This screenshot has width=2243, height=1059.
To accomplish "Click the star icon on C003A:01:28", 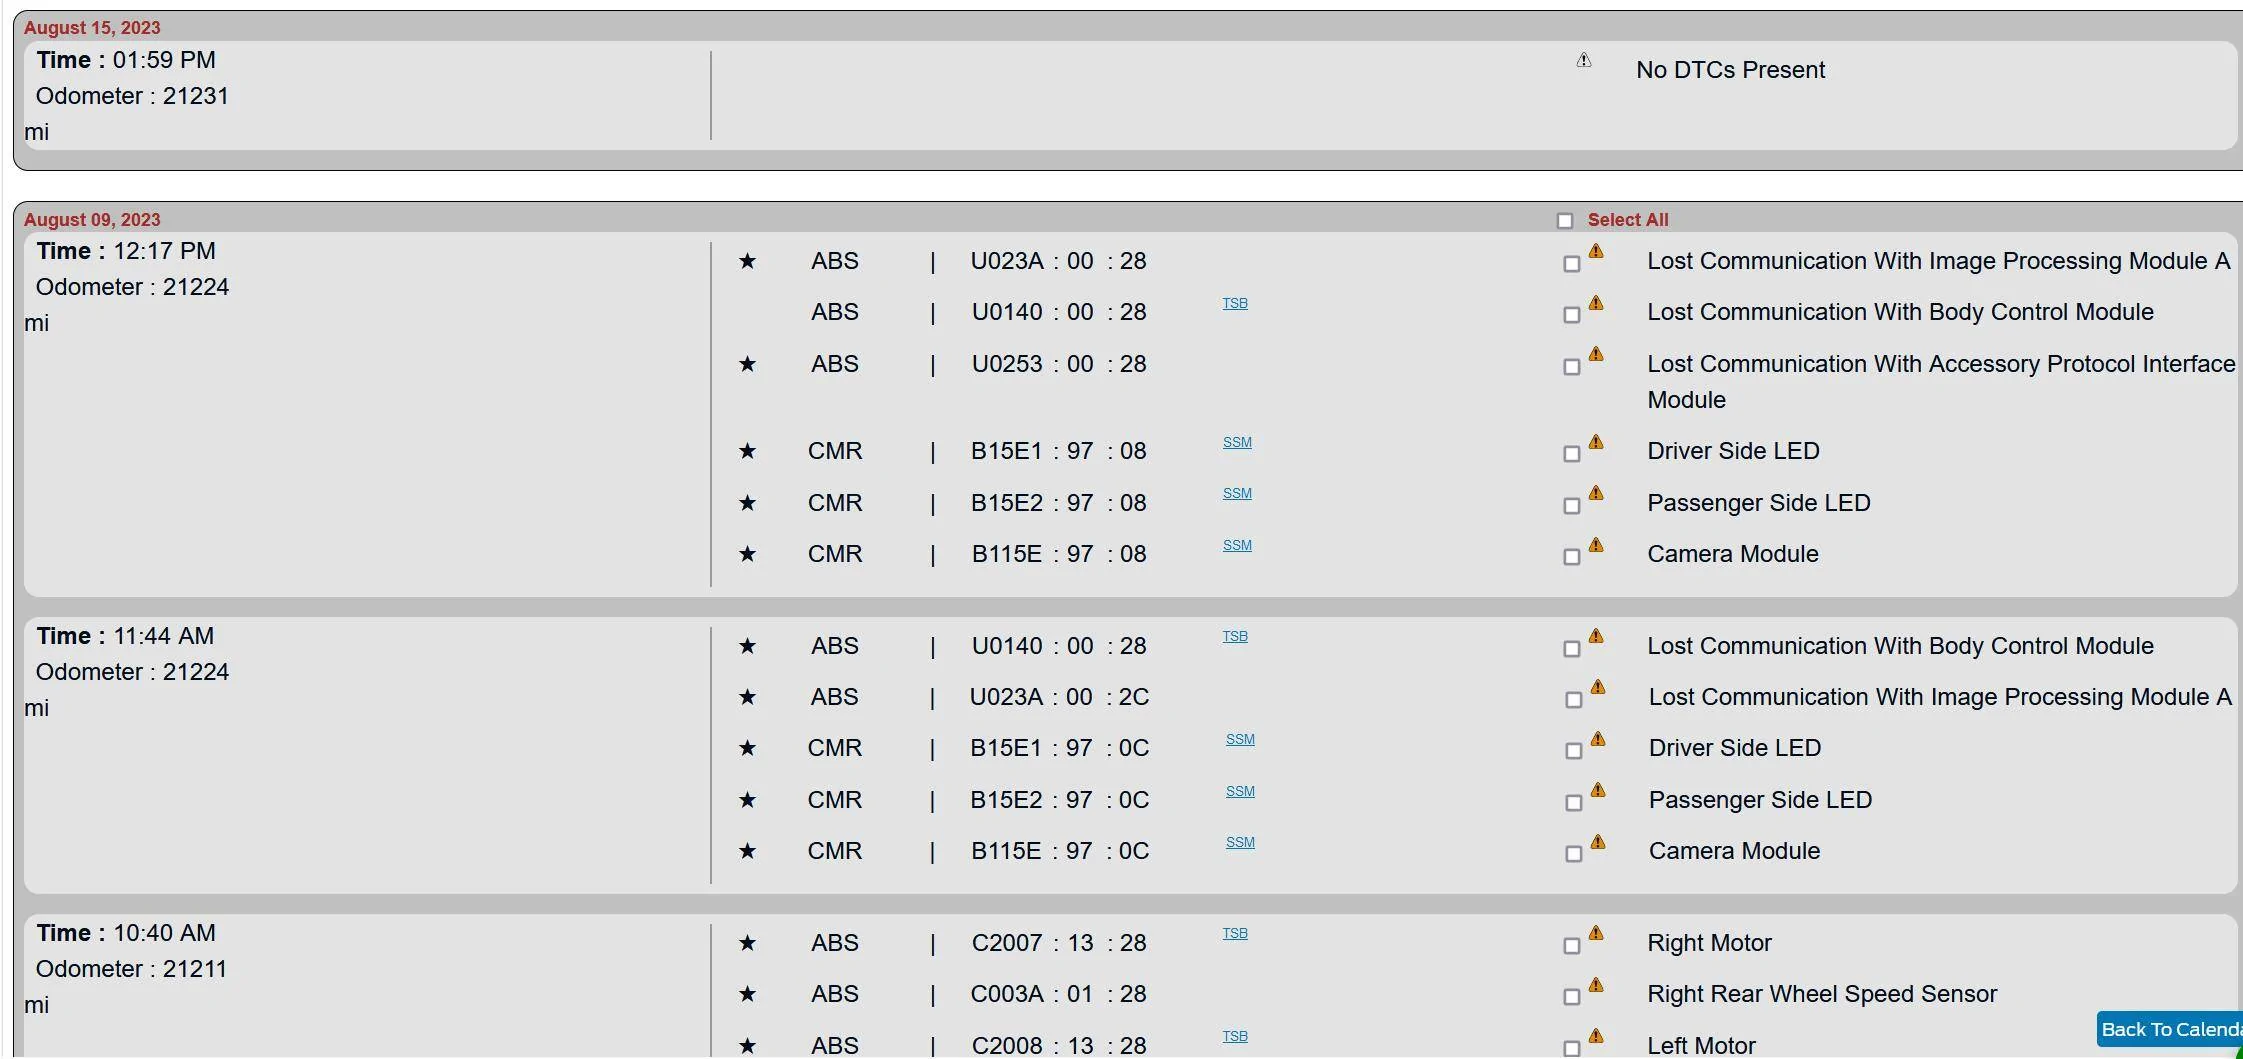I will [747, 994].
